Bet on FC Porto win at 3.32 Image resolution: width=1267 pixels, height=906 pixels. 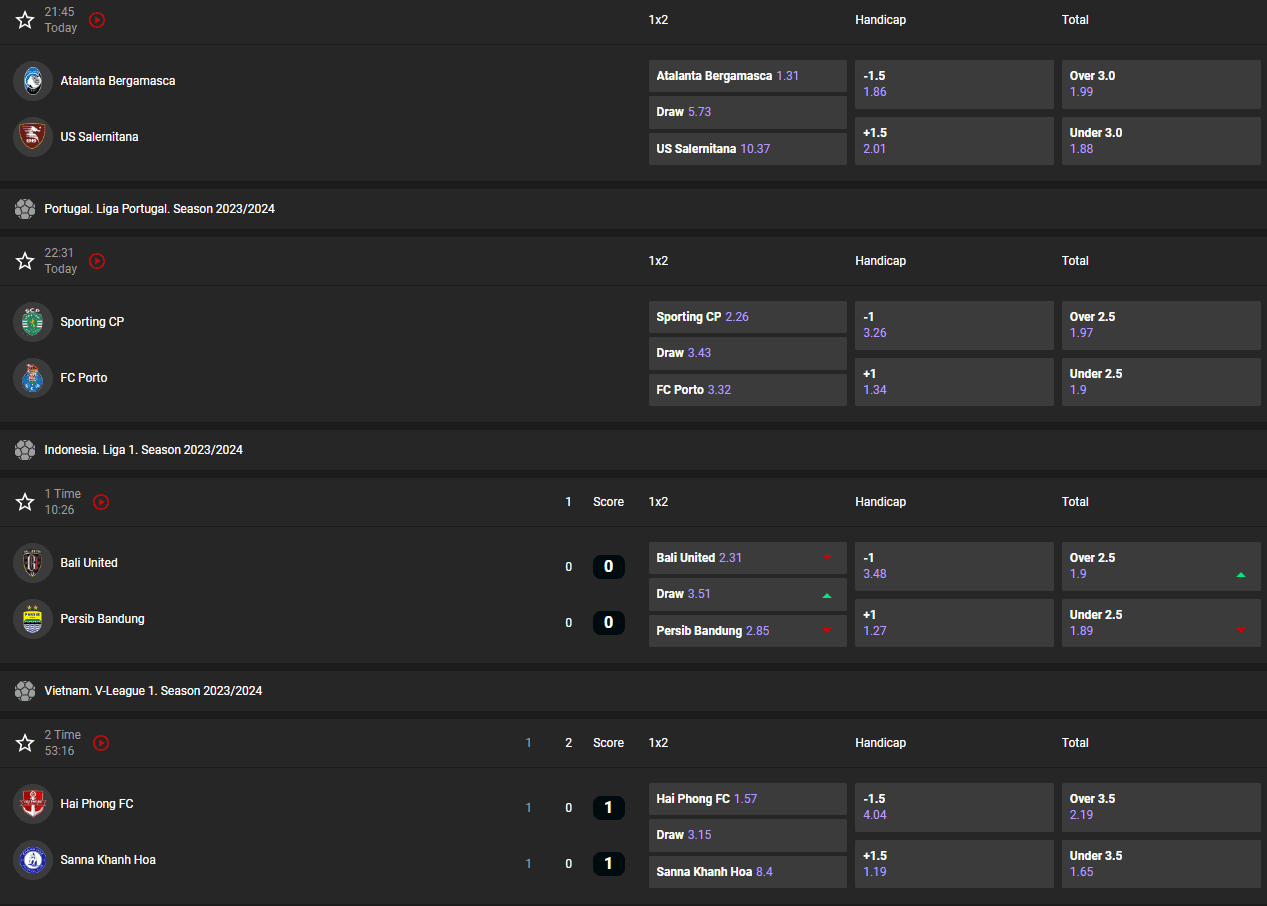coord(748,390)
